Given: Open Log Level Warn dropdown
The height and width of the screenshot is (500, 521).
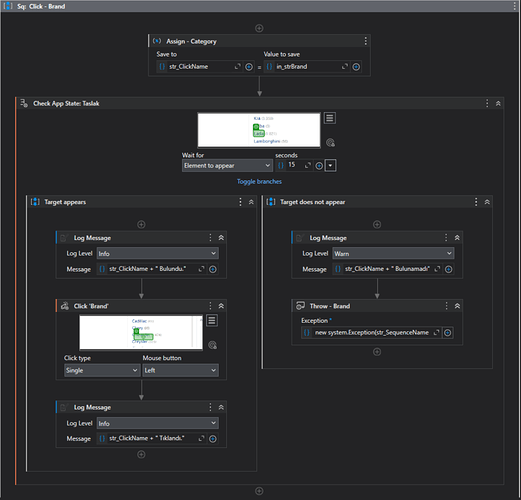Looking at the screenshot, I should point(393,253).
